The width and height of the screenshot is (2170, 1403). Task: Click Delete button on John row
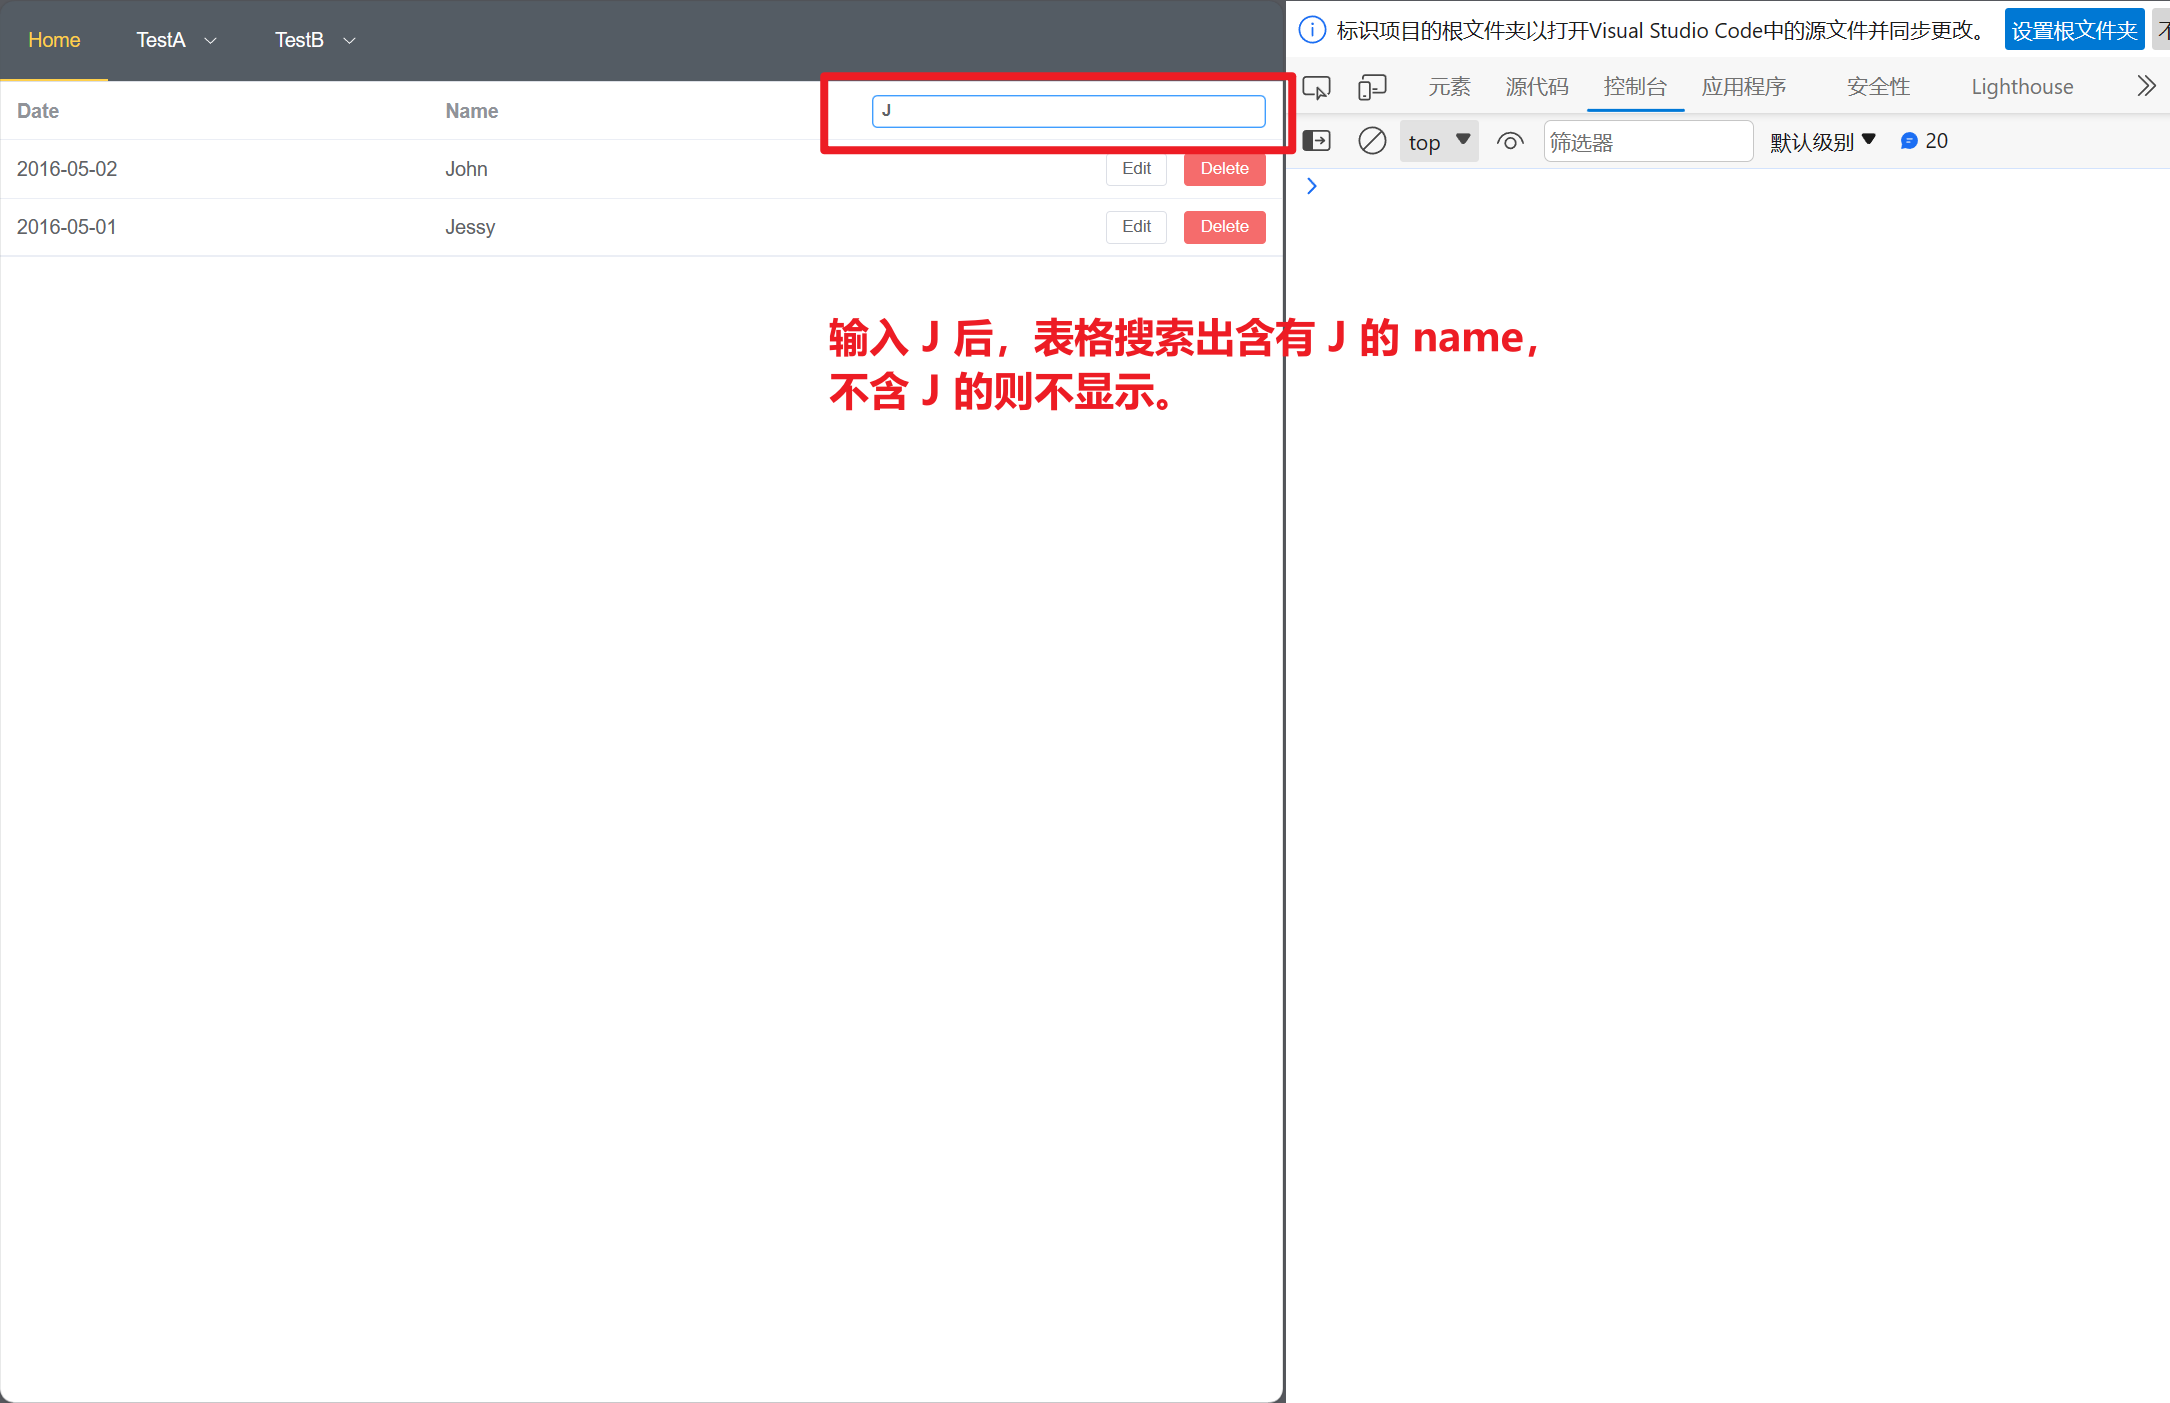pyautogui.click(x=1224, y=169)
